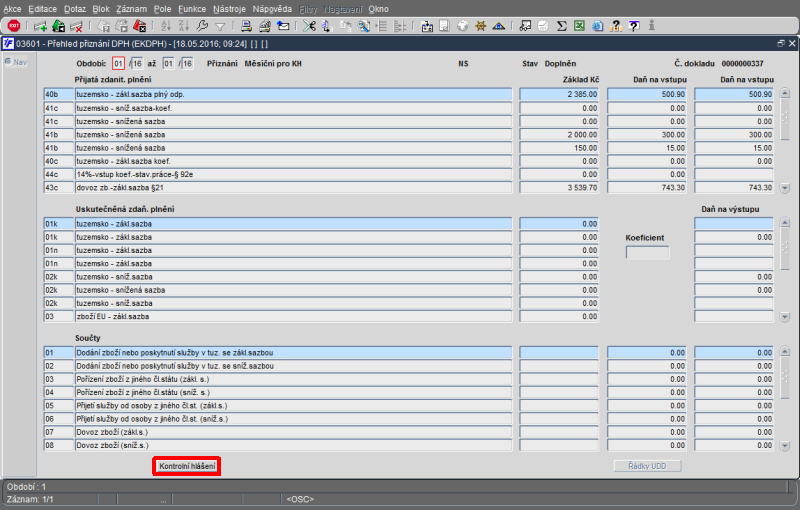Open the Akce menu

(x=12, y=9)
